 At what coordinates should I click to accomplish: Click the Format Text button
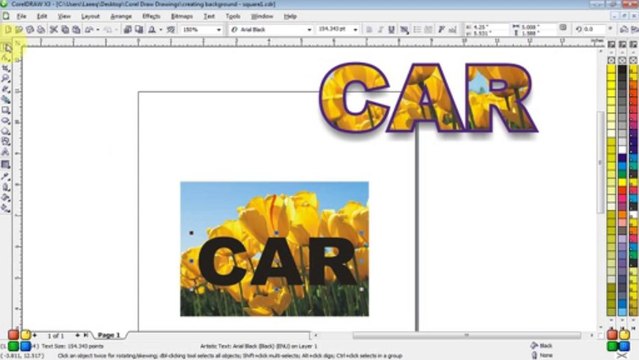[441, 30]
